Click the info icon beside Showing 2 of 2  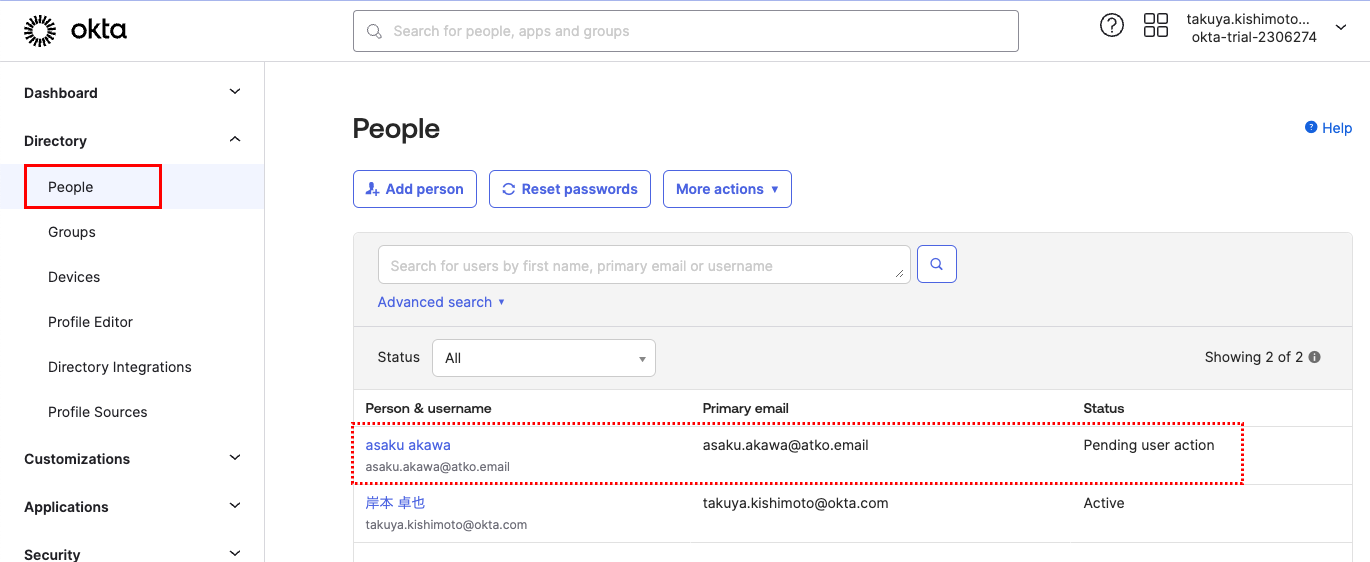point(1315,357)
